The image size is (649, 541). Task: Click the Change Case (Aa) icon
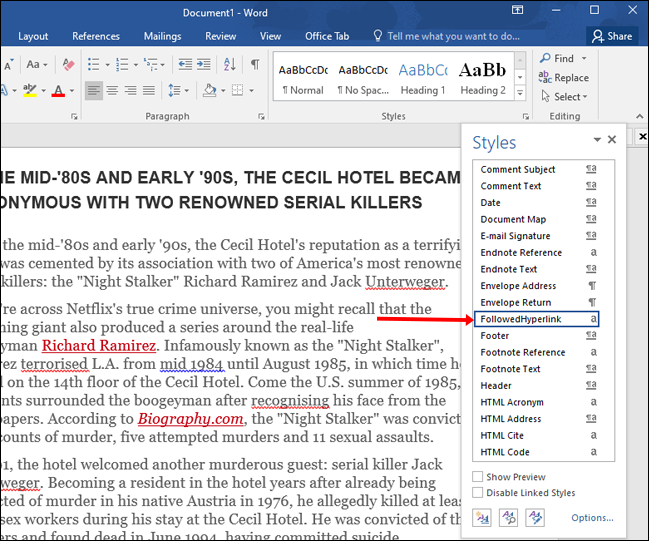36,65
